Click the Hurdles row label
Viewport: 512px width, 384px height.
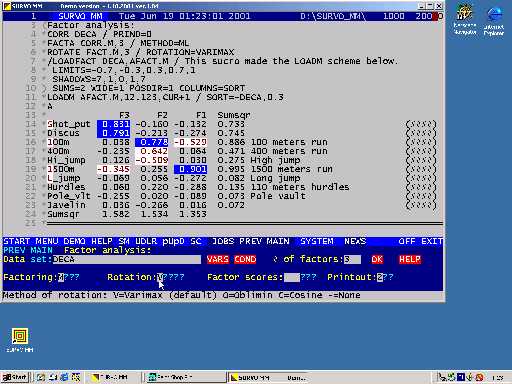(66, 187)
